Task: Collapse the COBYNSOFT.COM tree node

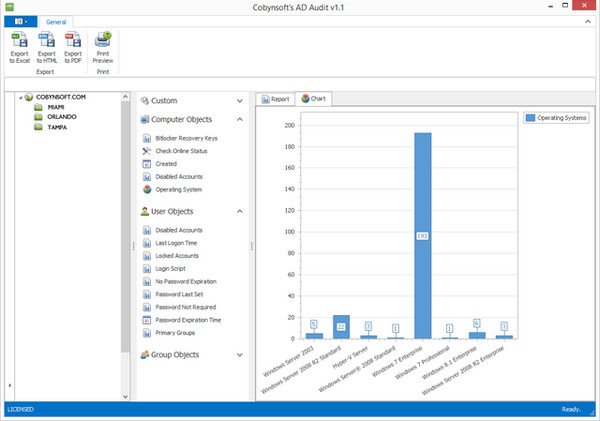Action: click(x=20, y=98)
